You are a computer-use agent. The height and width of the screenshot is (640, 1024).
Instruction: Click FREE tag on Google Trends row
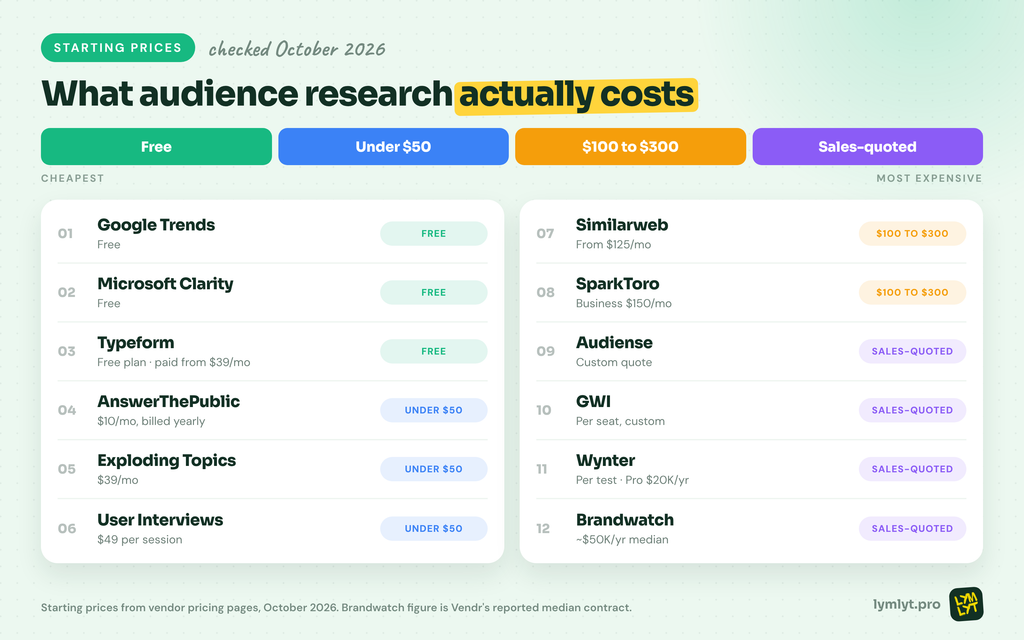tap(434, 234)
